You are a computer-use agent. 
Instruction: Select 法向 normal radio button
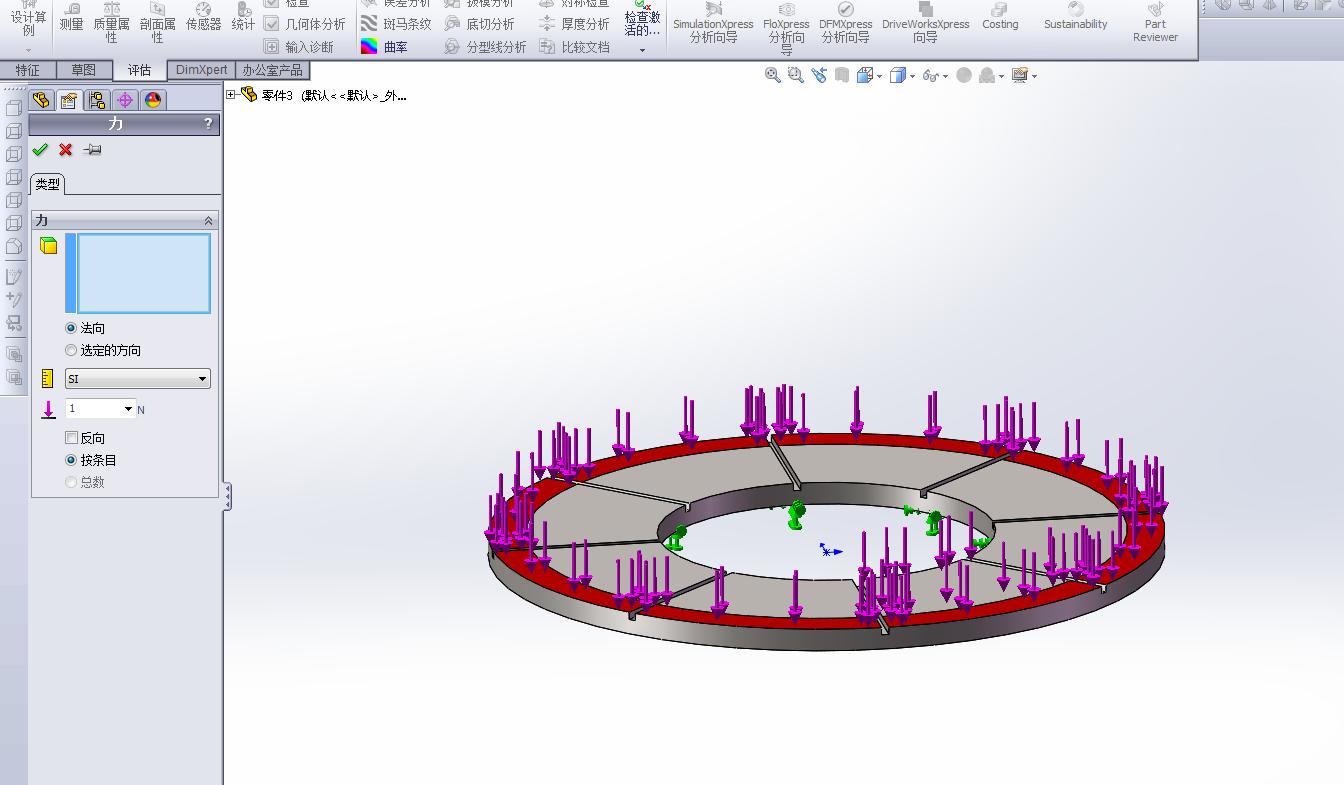[x=71, y=328]
